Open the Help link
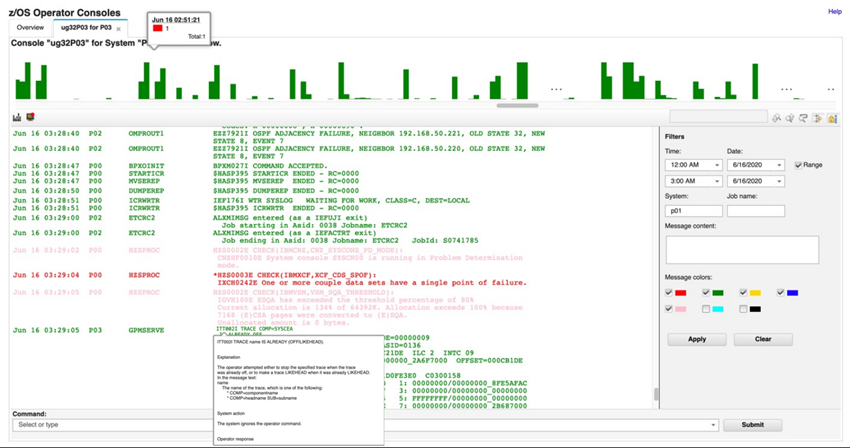This screenshot has width=850, height=448. pyautogui.click(x=834, y=11)
